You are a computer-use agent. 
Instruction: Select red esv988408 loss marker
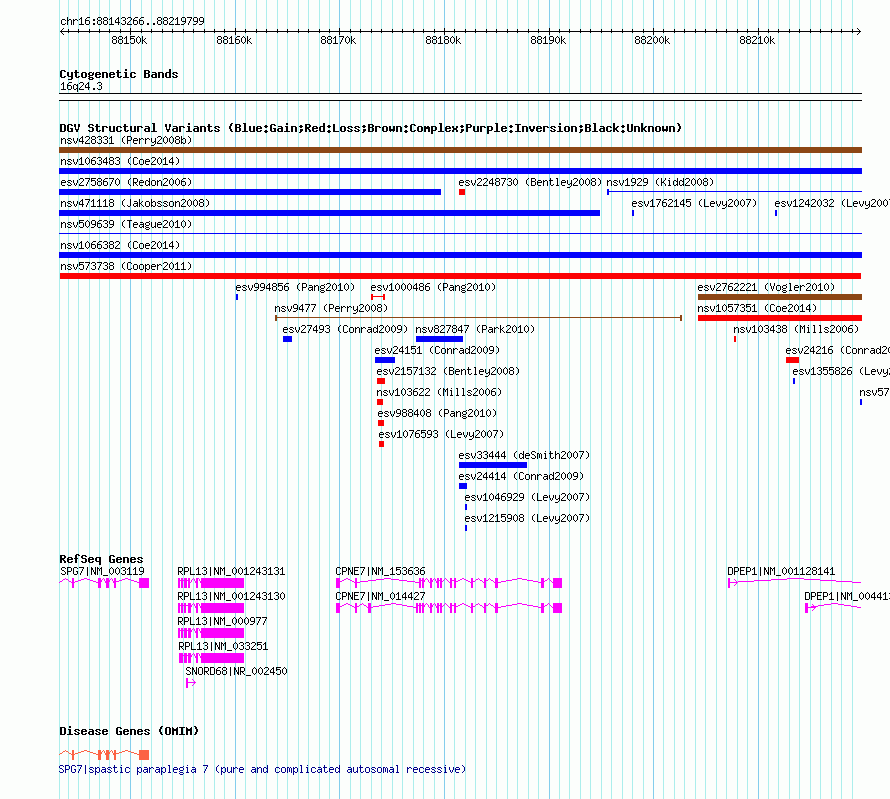pyautogui.click(x=381, y=423)
